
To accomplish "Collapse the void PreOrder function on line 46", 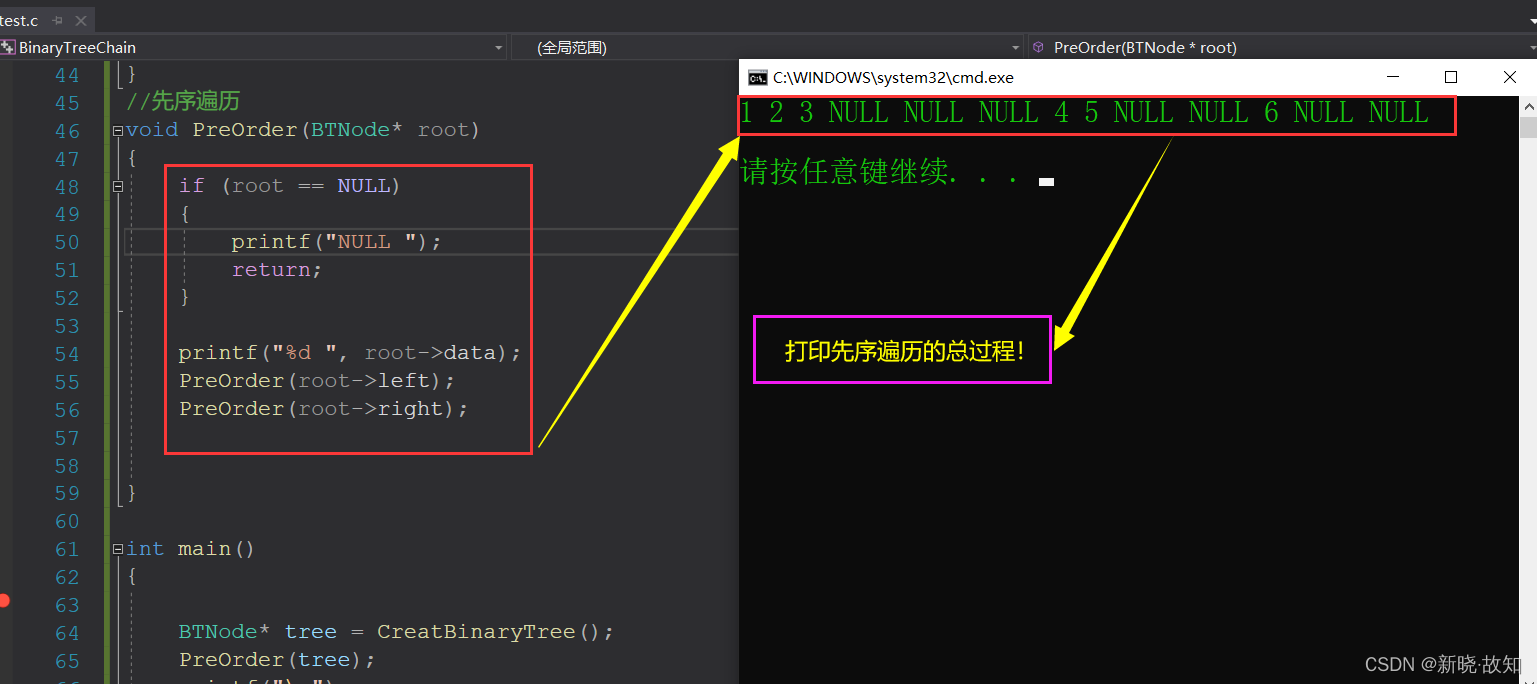I will (x=117, y=129).
